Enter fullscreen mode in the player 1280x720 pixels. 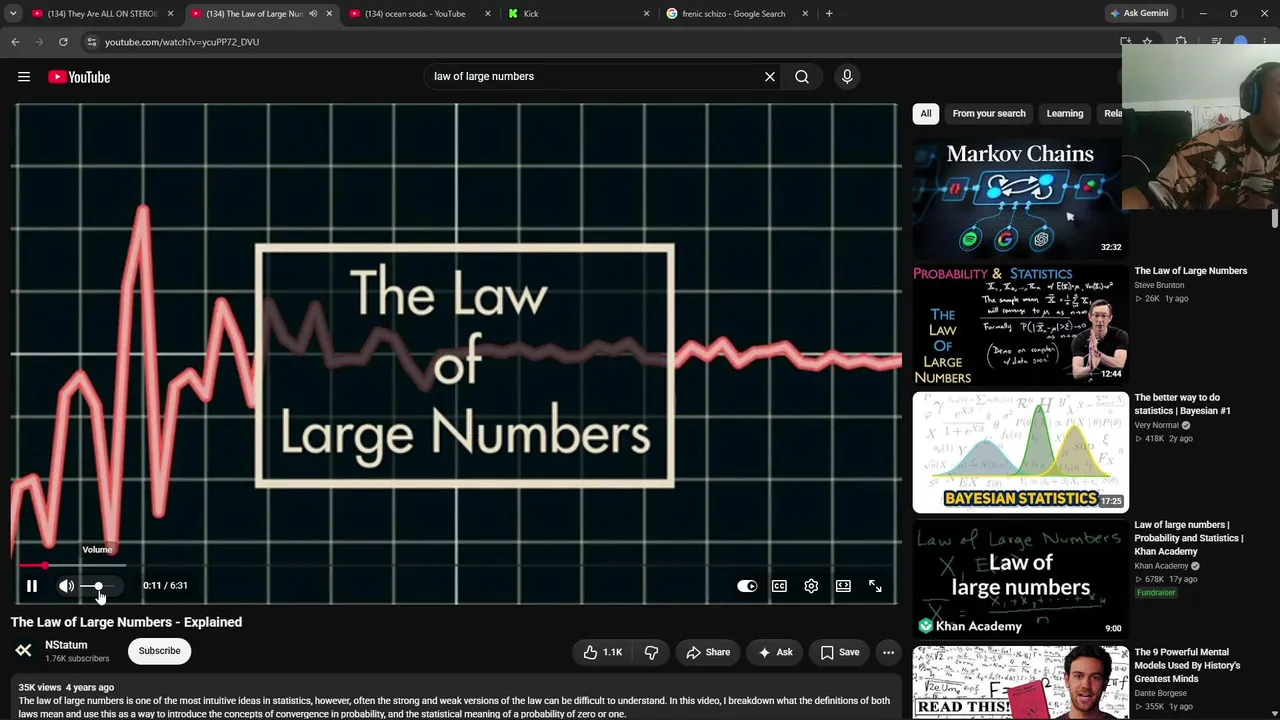875,586
